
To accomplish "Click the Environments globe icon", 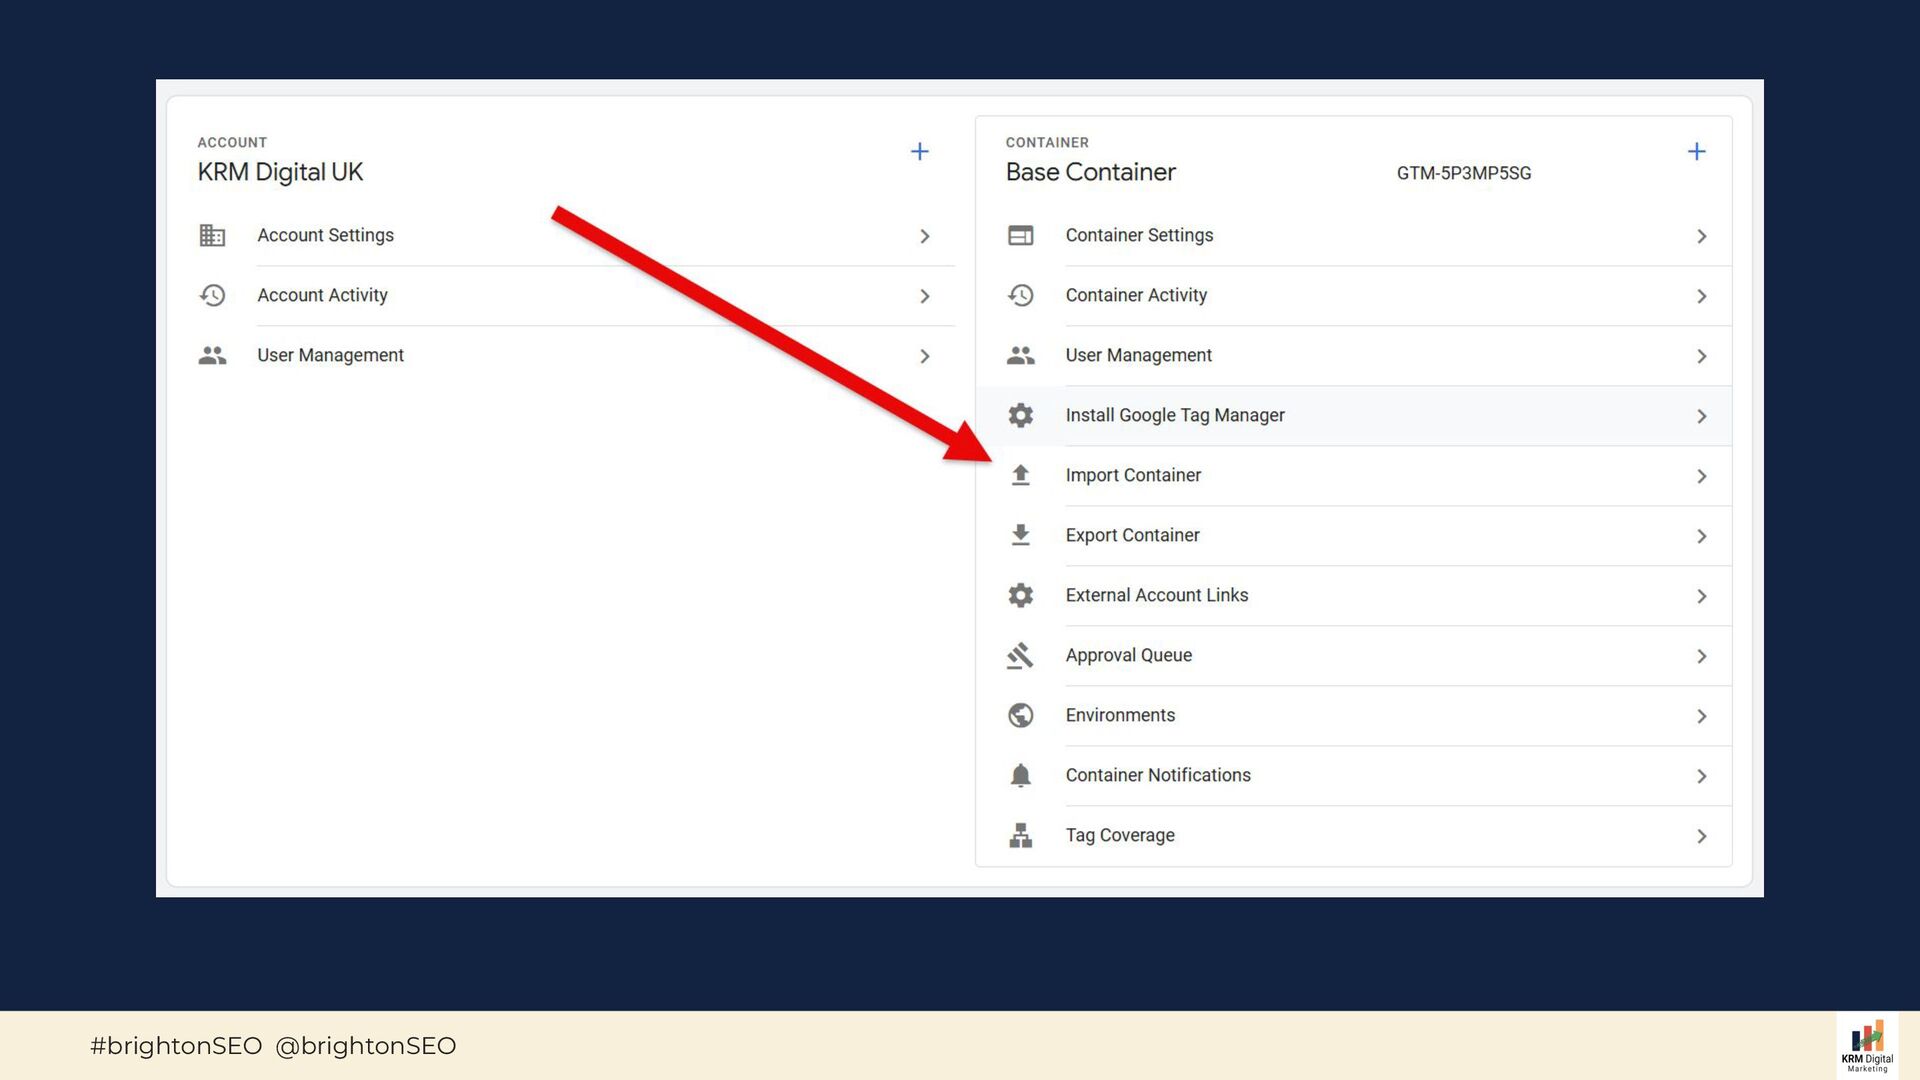I will tap(1020, 716).
